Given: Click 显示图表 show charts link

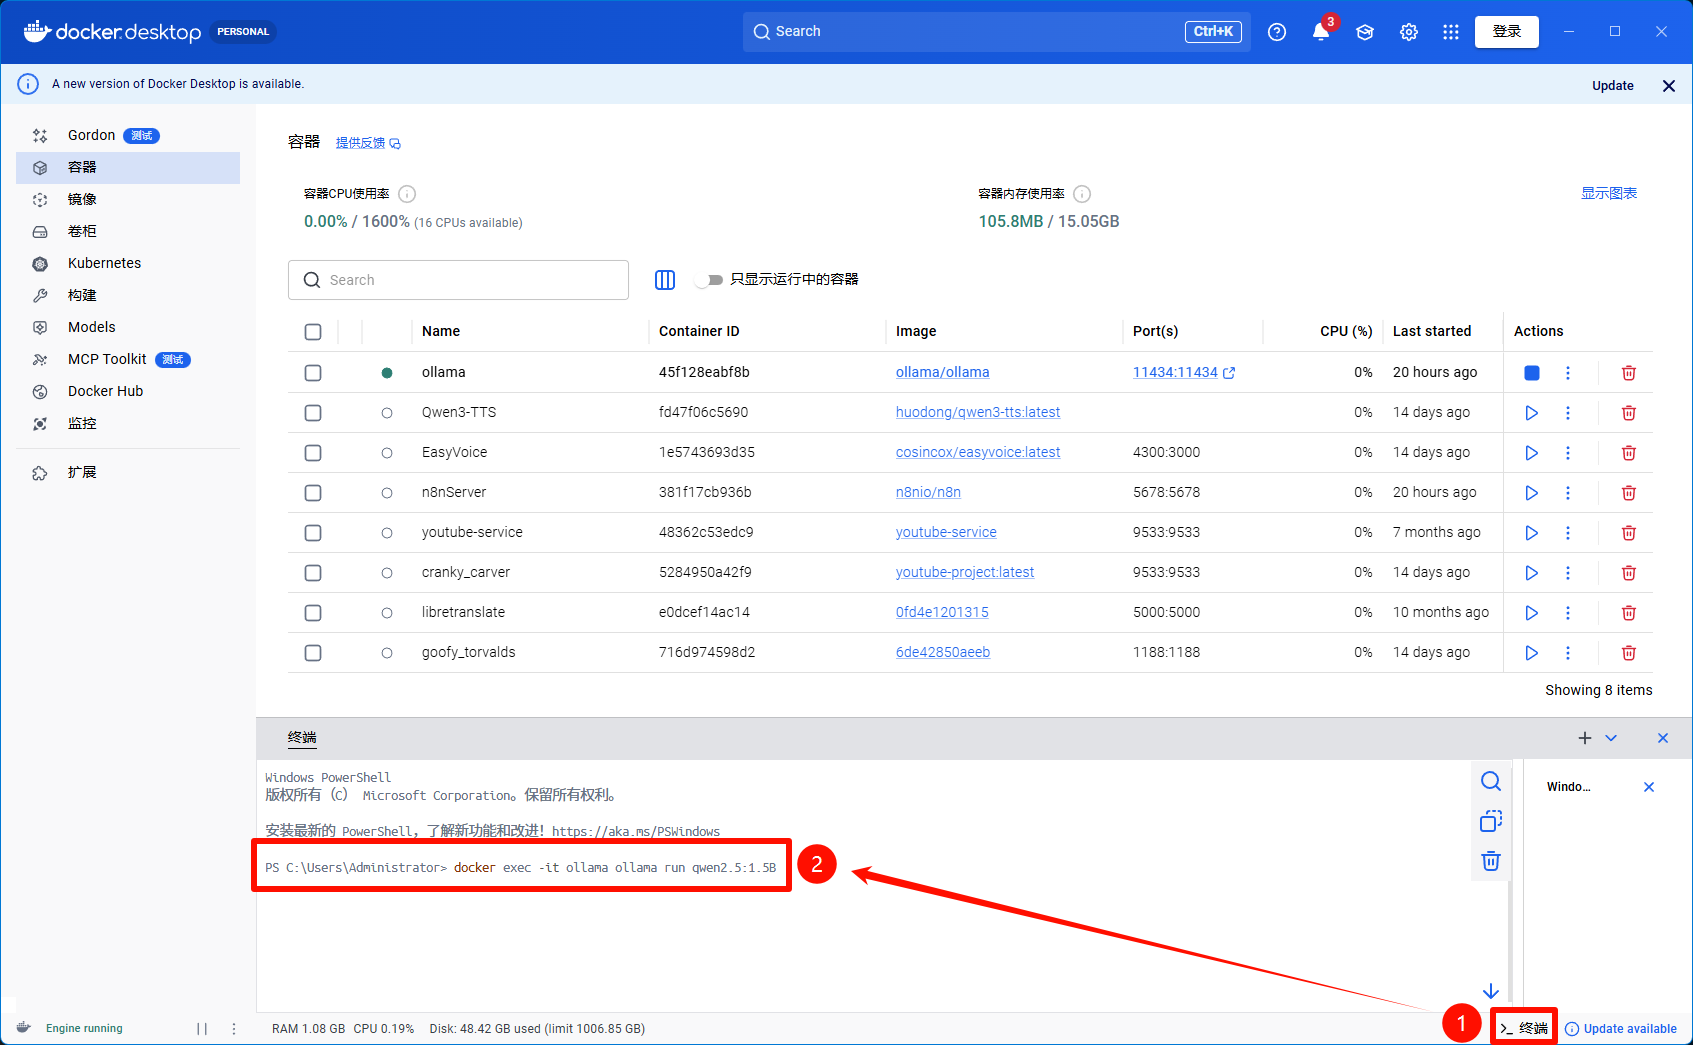Looking at the screenshot, I should (x=1609, y=194).
